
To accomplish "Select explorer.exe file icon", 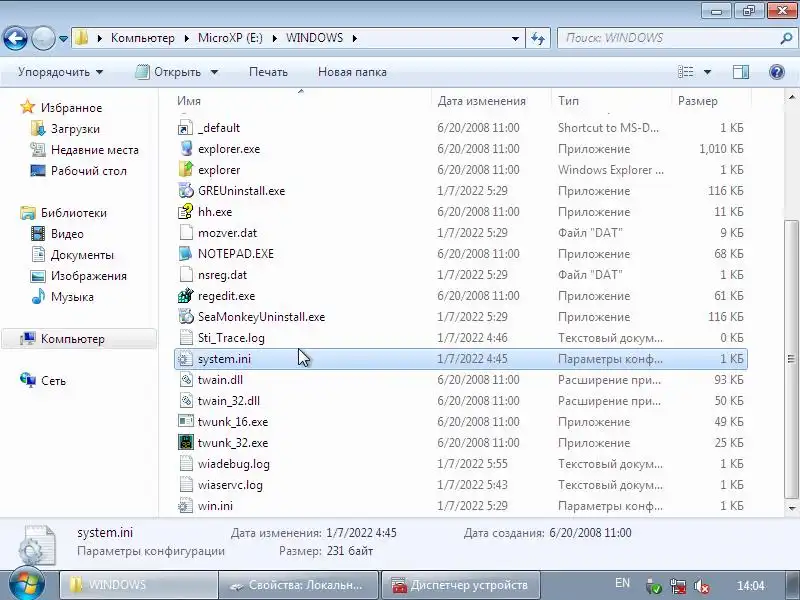I will (x=185, y=148).
